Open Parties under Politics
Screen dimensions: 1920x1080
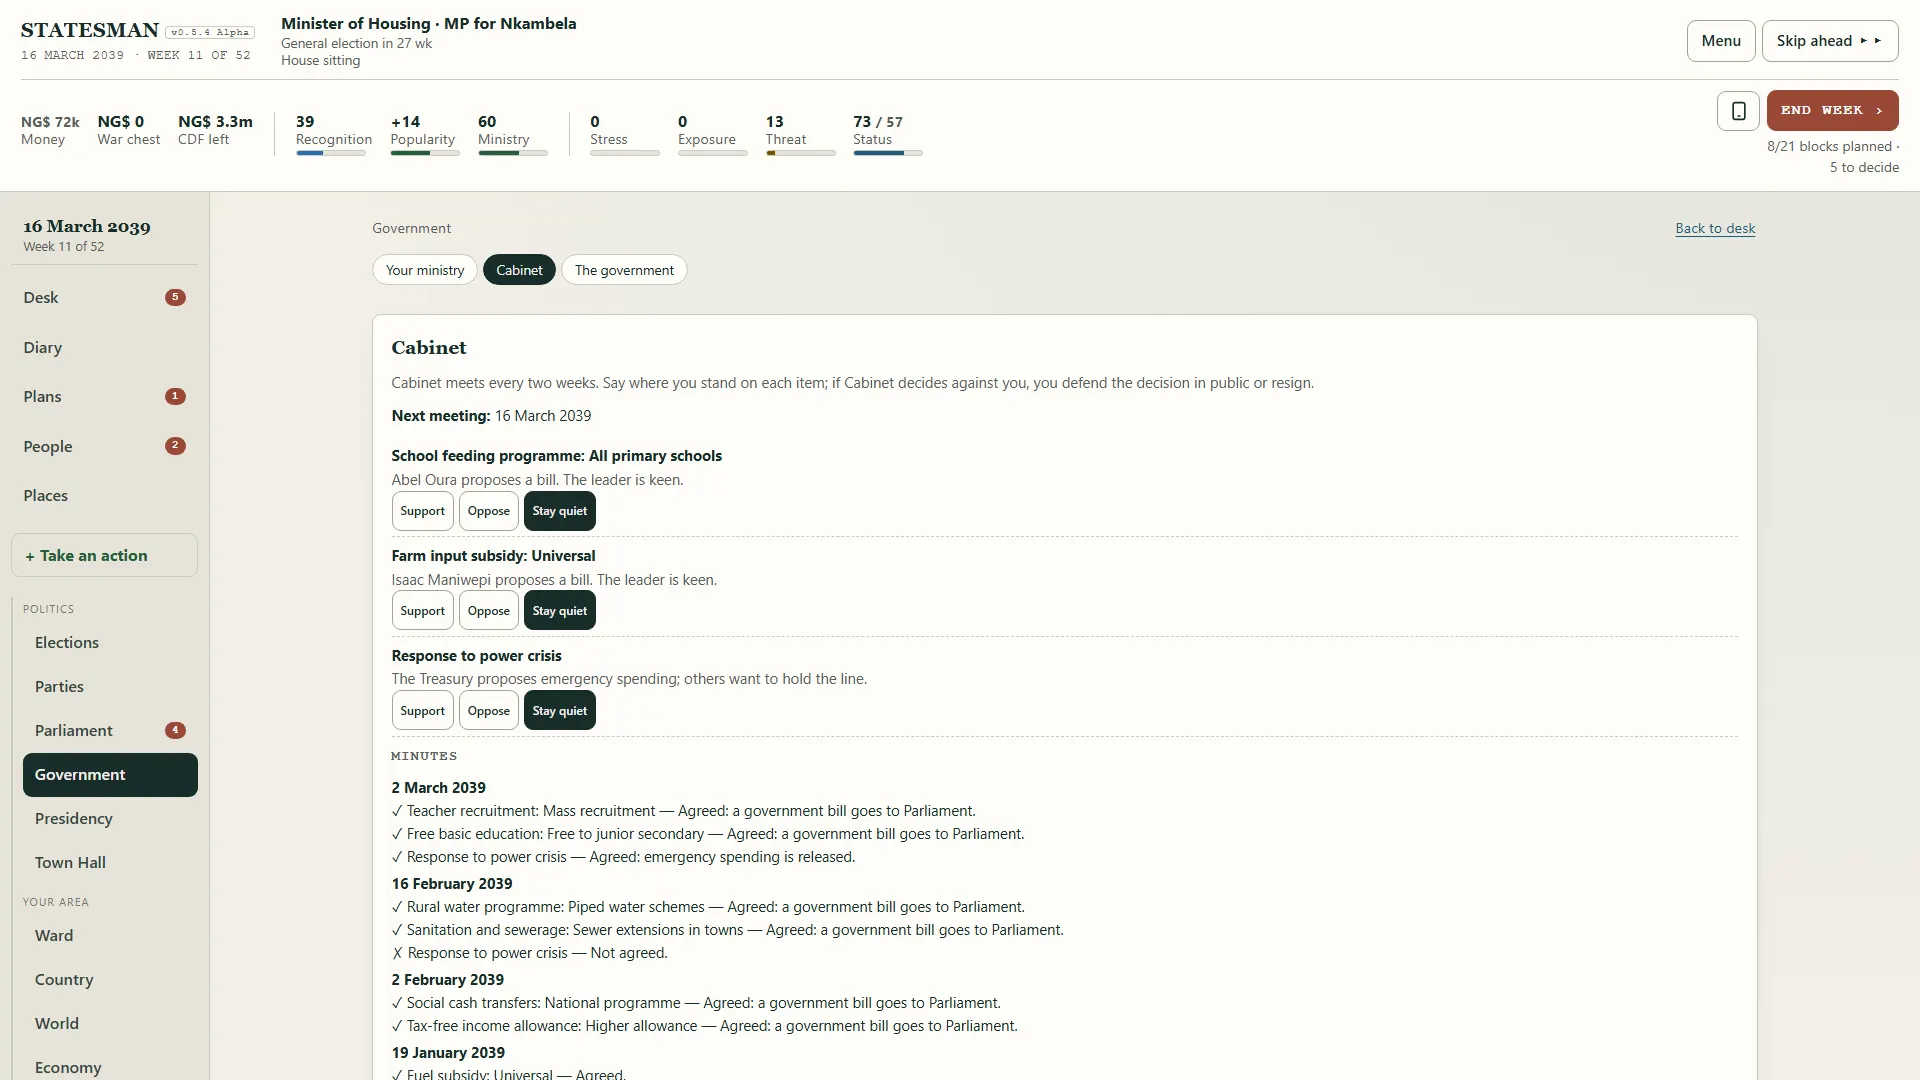110,687
